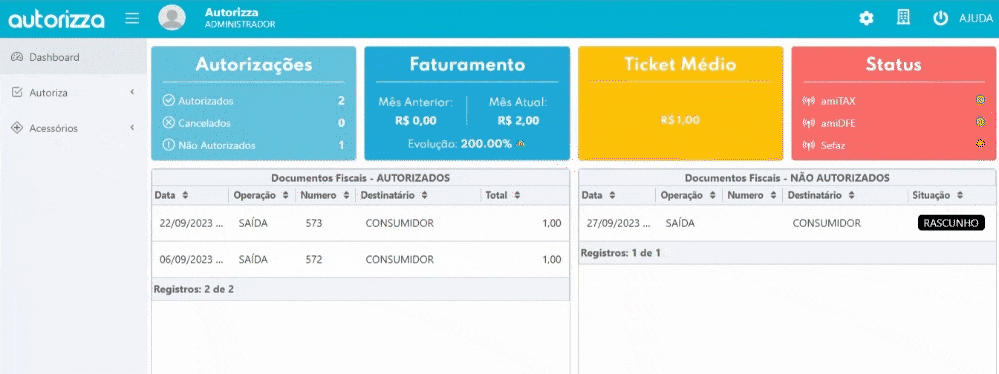The height and width of the screenshot is (374, 999).
Task: Select the authorized document number 573 row
Action: [360, 223]
